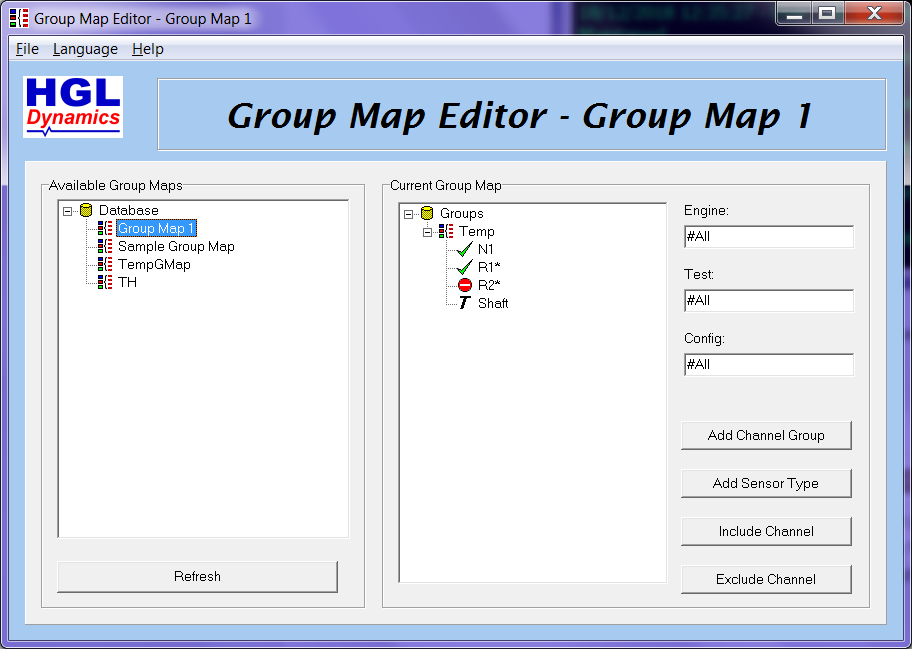Select the R1* channel entry
This screenshot has width=912, height=649.
tap(489, 268)
